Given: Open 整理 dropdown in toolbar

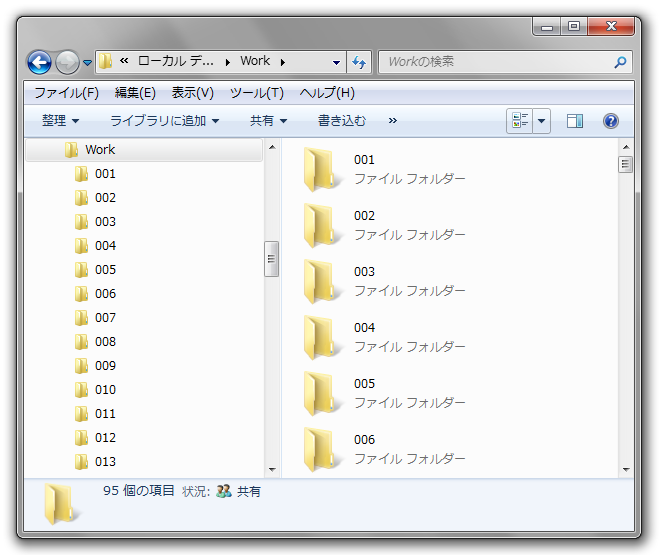Looking at the screenshot, I should tap(60, 121).
